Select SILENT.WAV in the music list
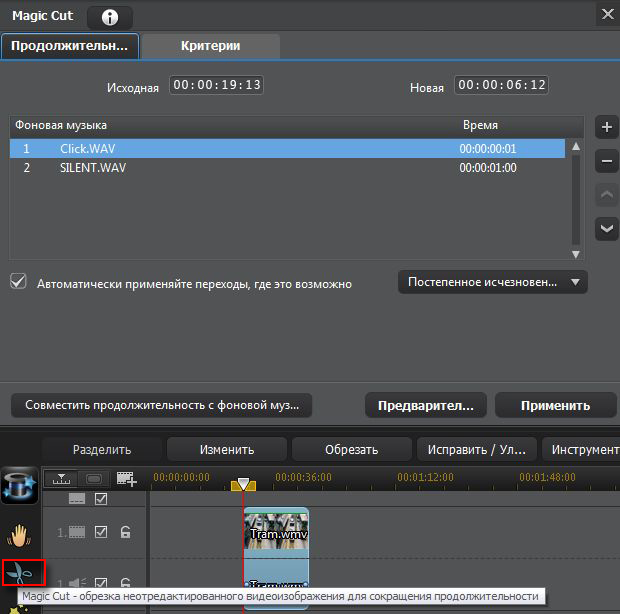620x614 pixels. (92, 168)
